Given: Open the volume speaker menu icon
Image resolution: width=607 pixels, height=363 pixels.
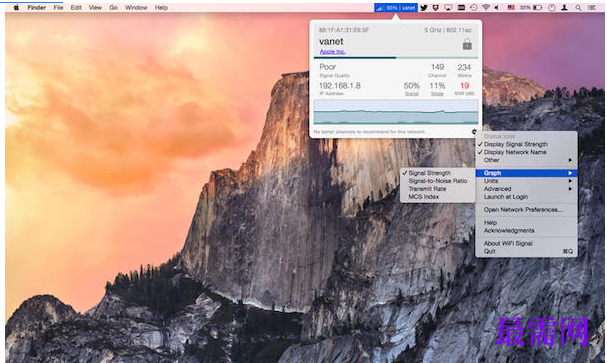Looking at the screenshot, I should [x=497, y=8].
